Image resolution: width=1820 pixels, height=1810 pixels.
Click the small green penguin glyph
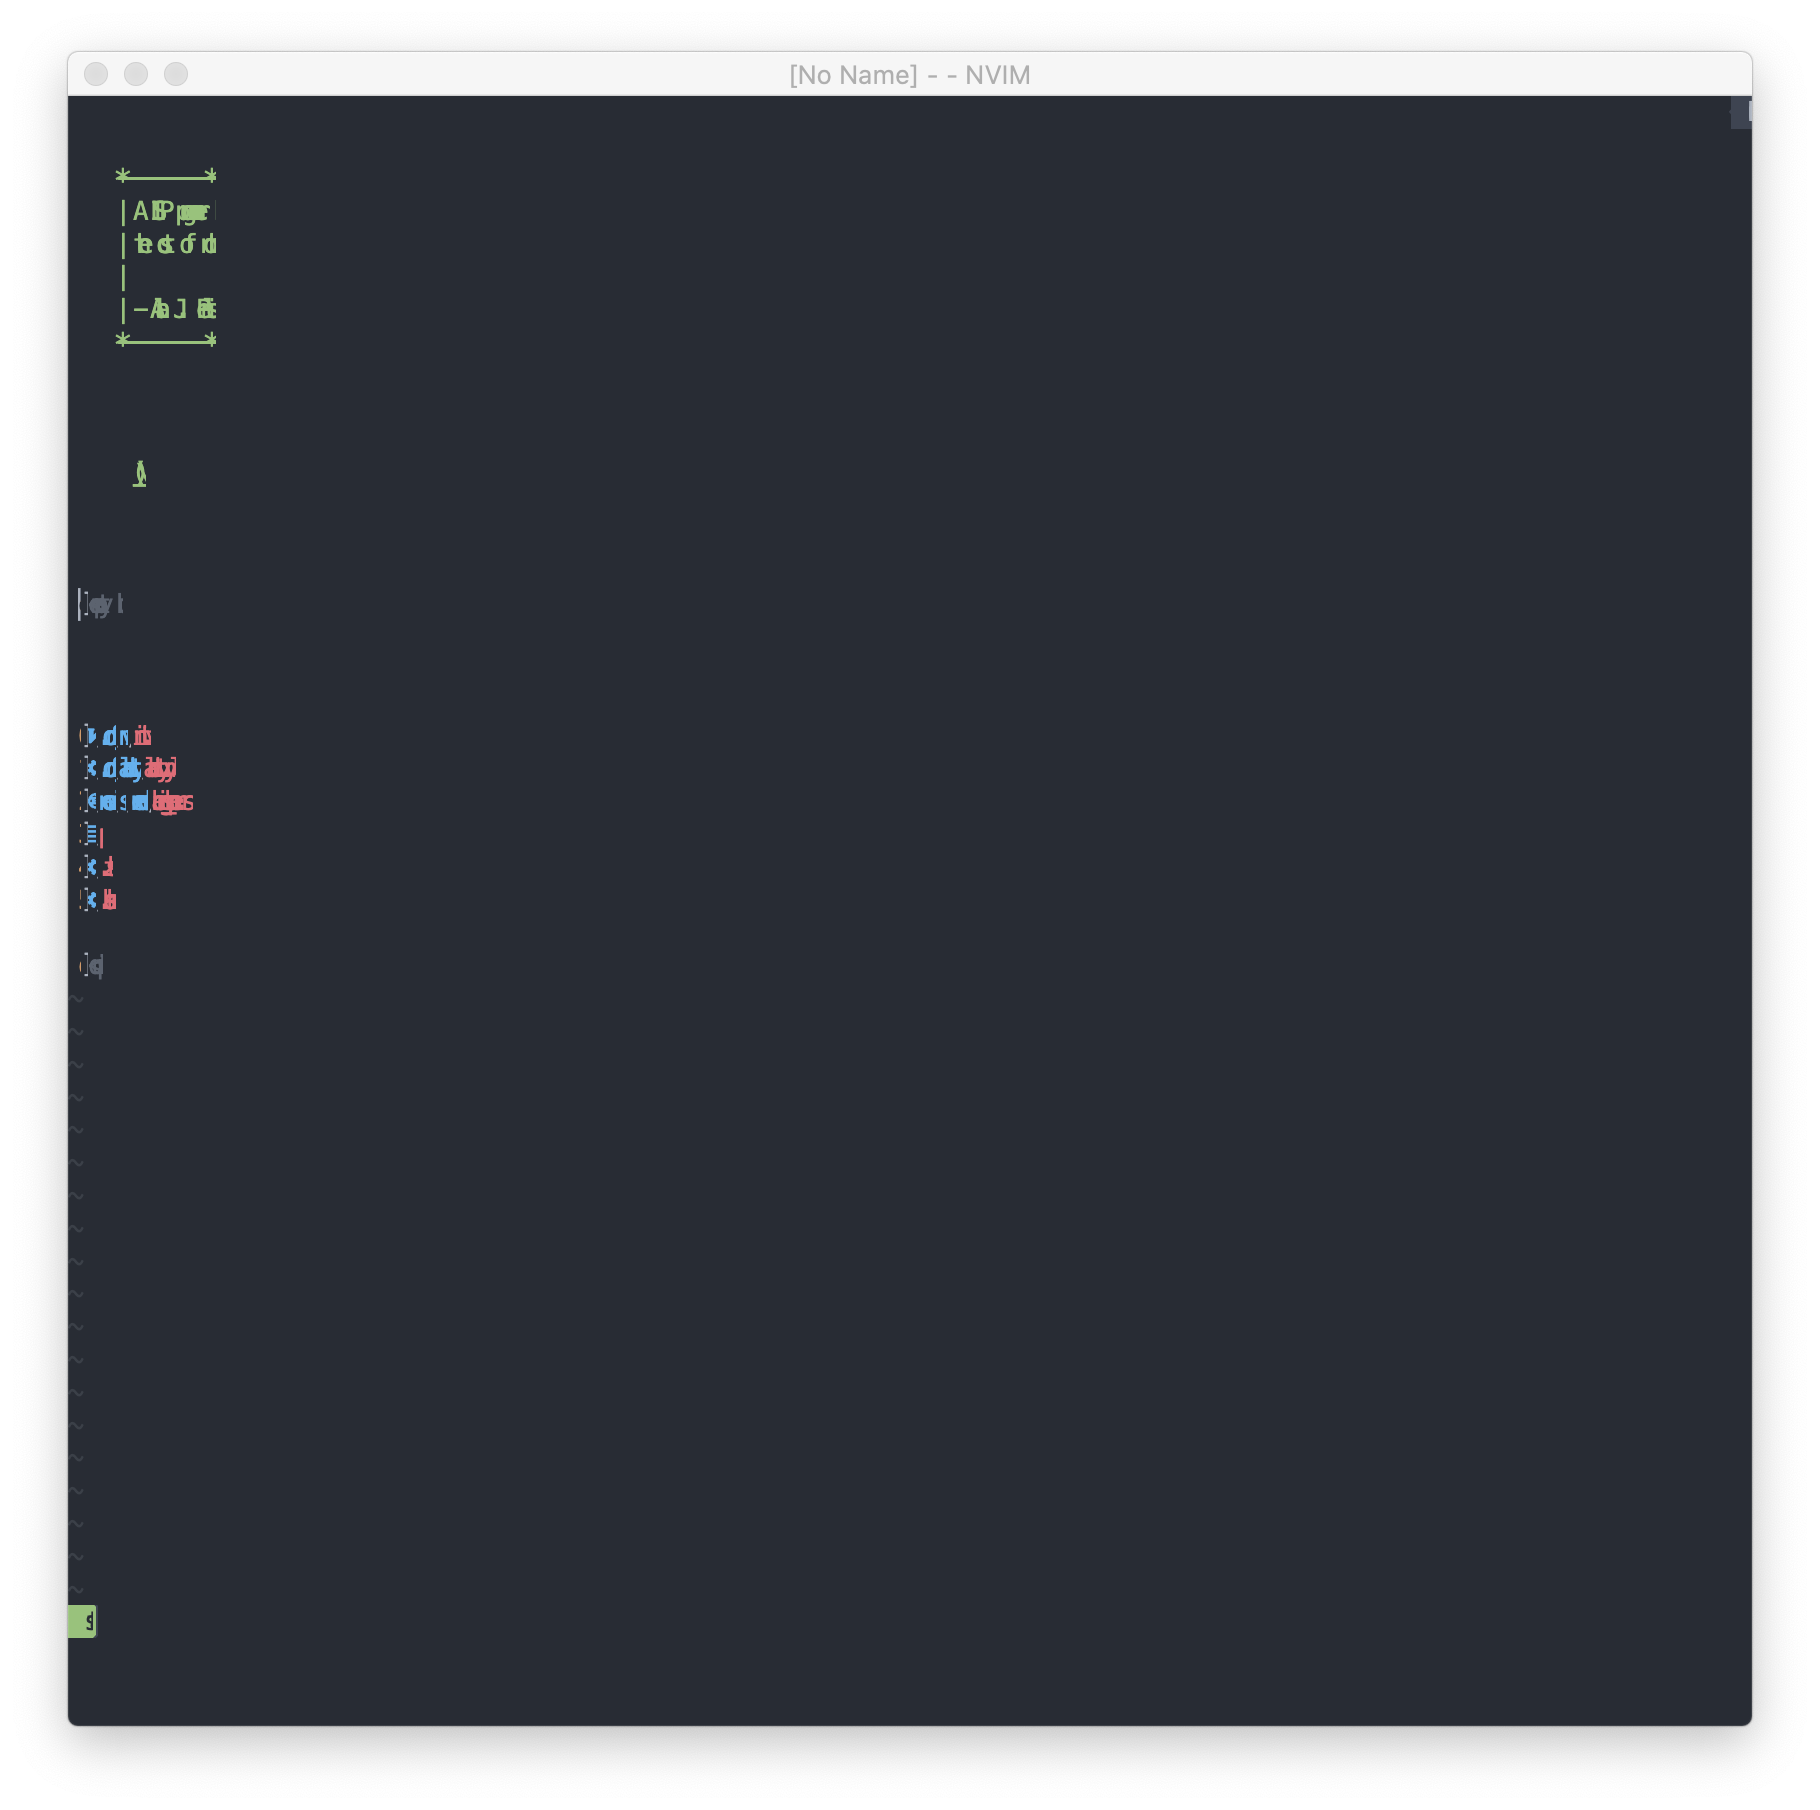pyautogui.click(x=140, y=474)
